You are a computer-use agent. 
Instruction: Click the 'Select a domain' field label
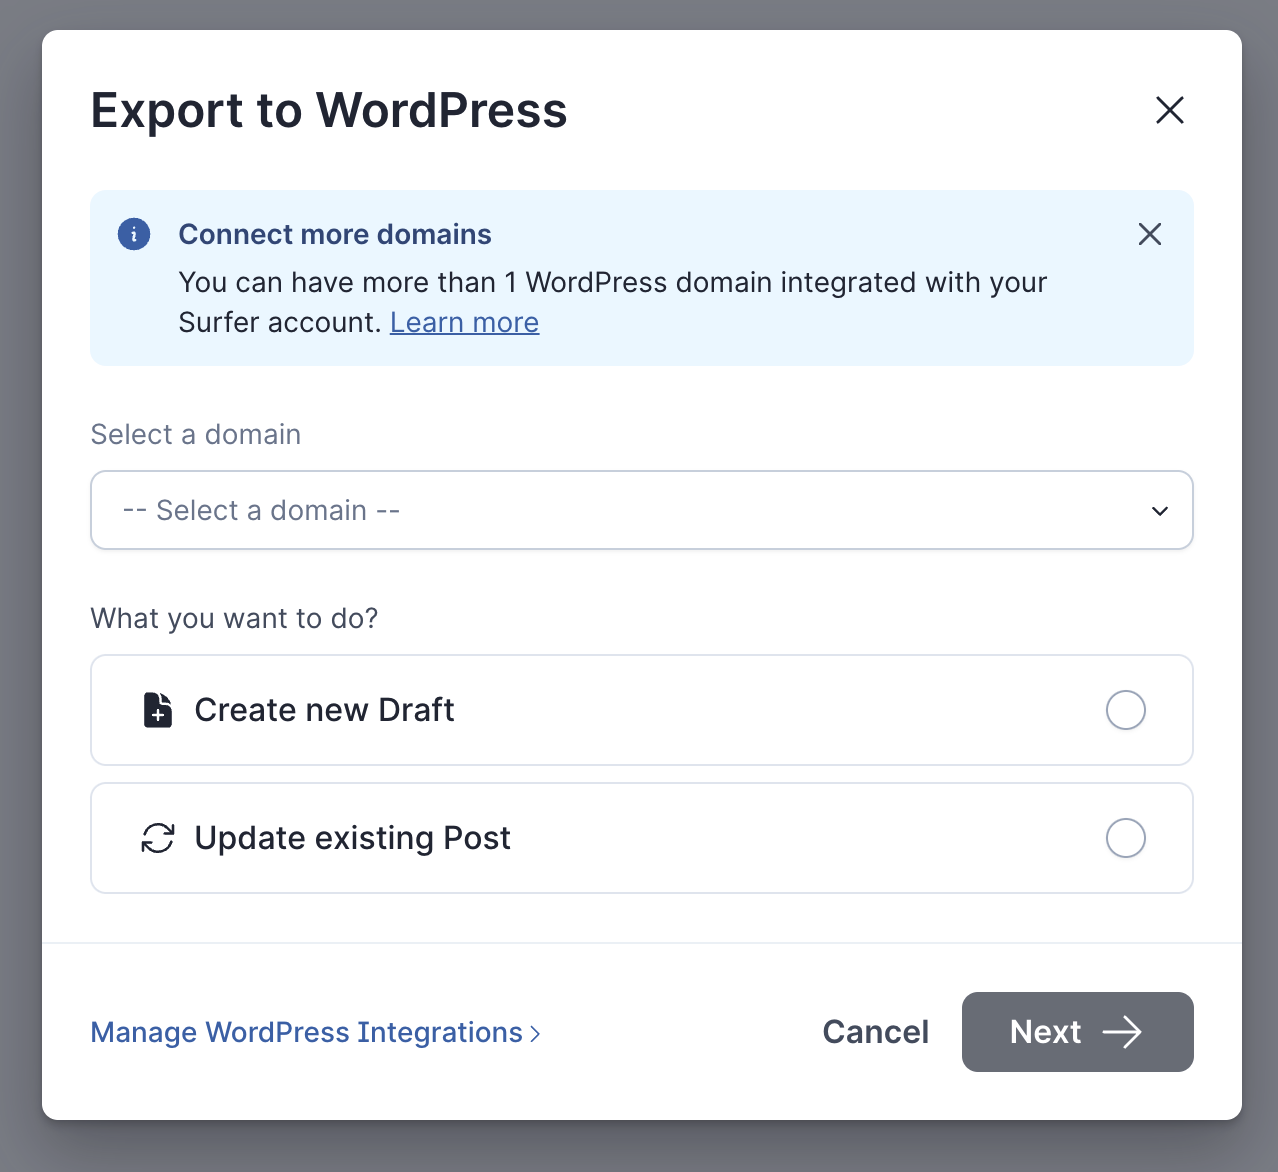[x=196, y=434]
